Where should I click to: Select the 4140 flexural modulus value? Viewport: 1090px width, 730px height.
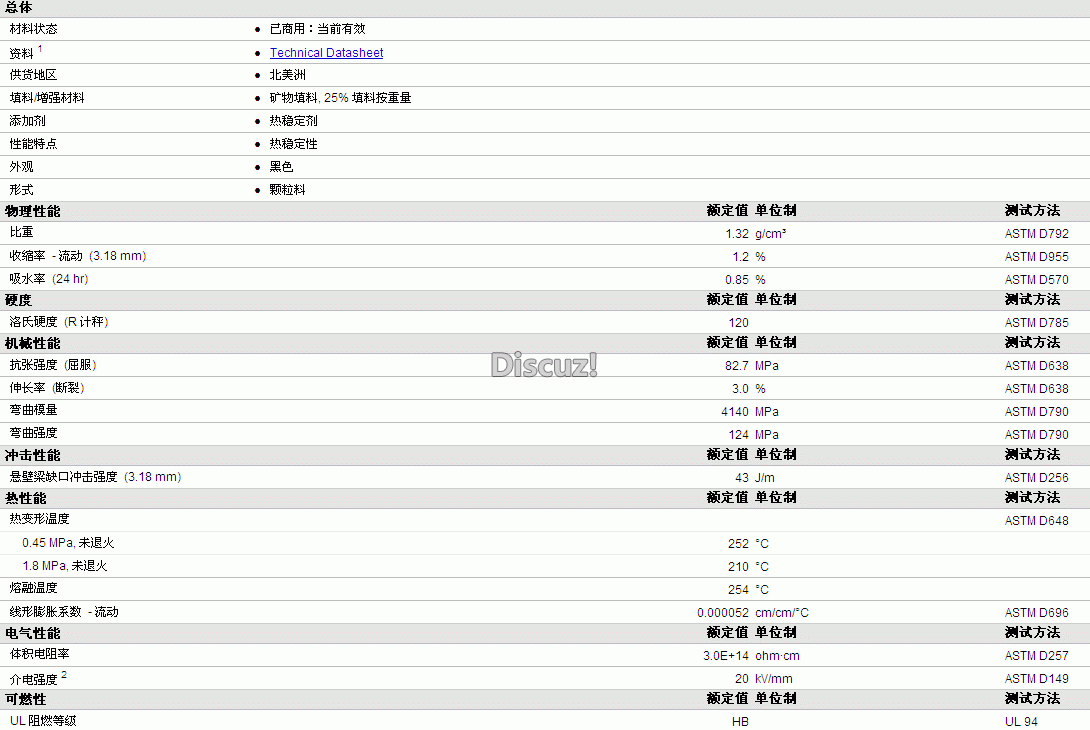pos(735,412)
